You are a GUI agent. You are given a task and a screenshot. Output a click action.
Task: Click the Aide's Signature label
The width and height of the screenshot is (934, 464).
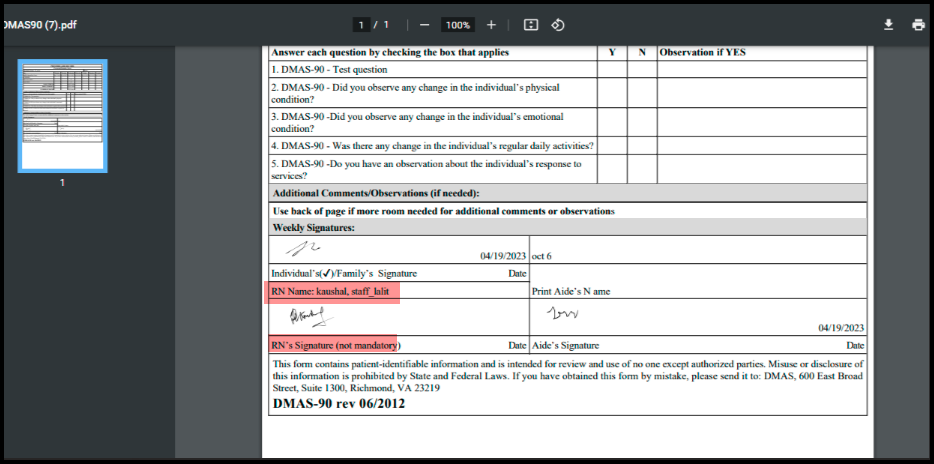(x=565, y=345)
